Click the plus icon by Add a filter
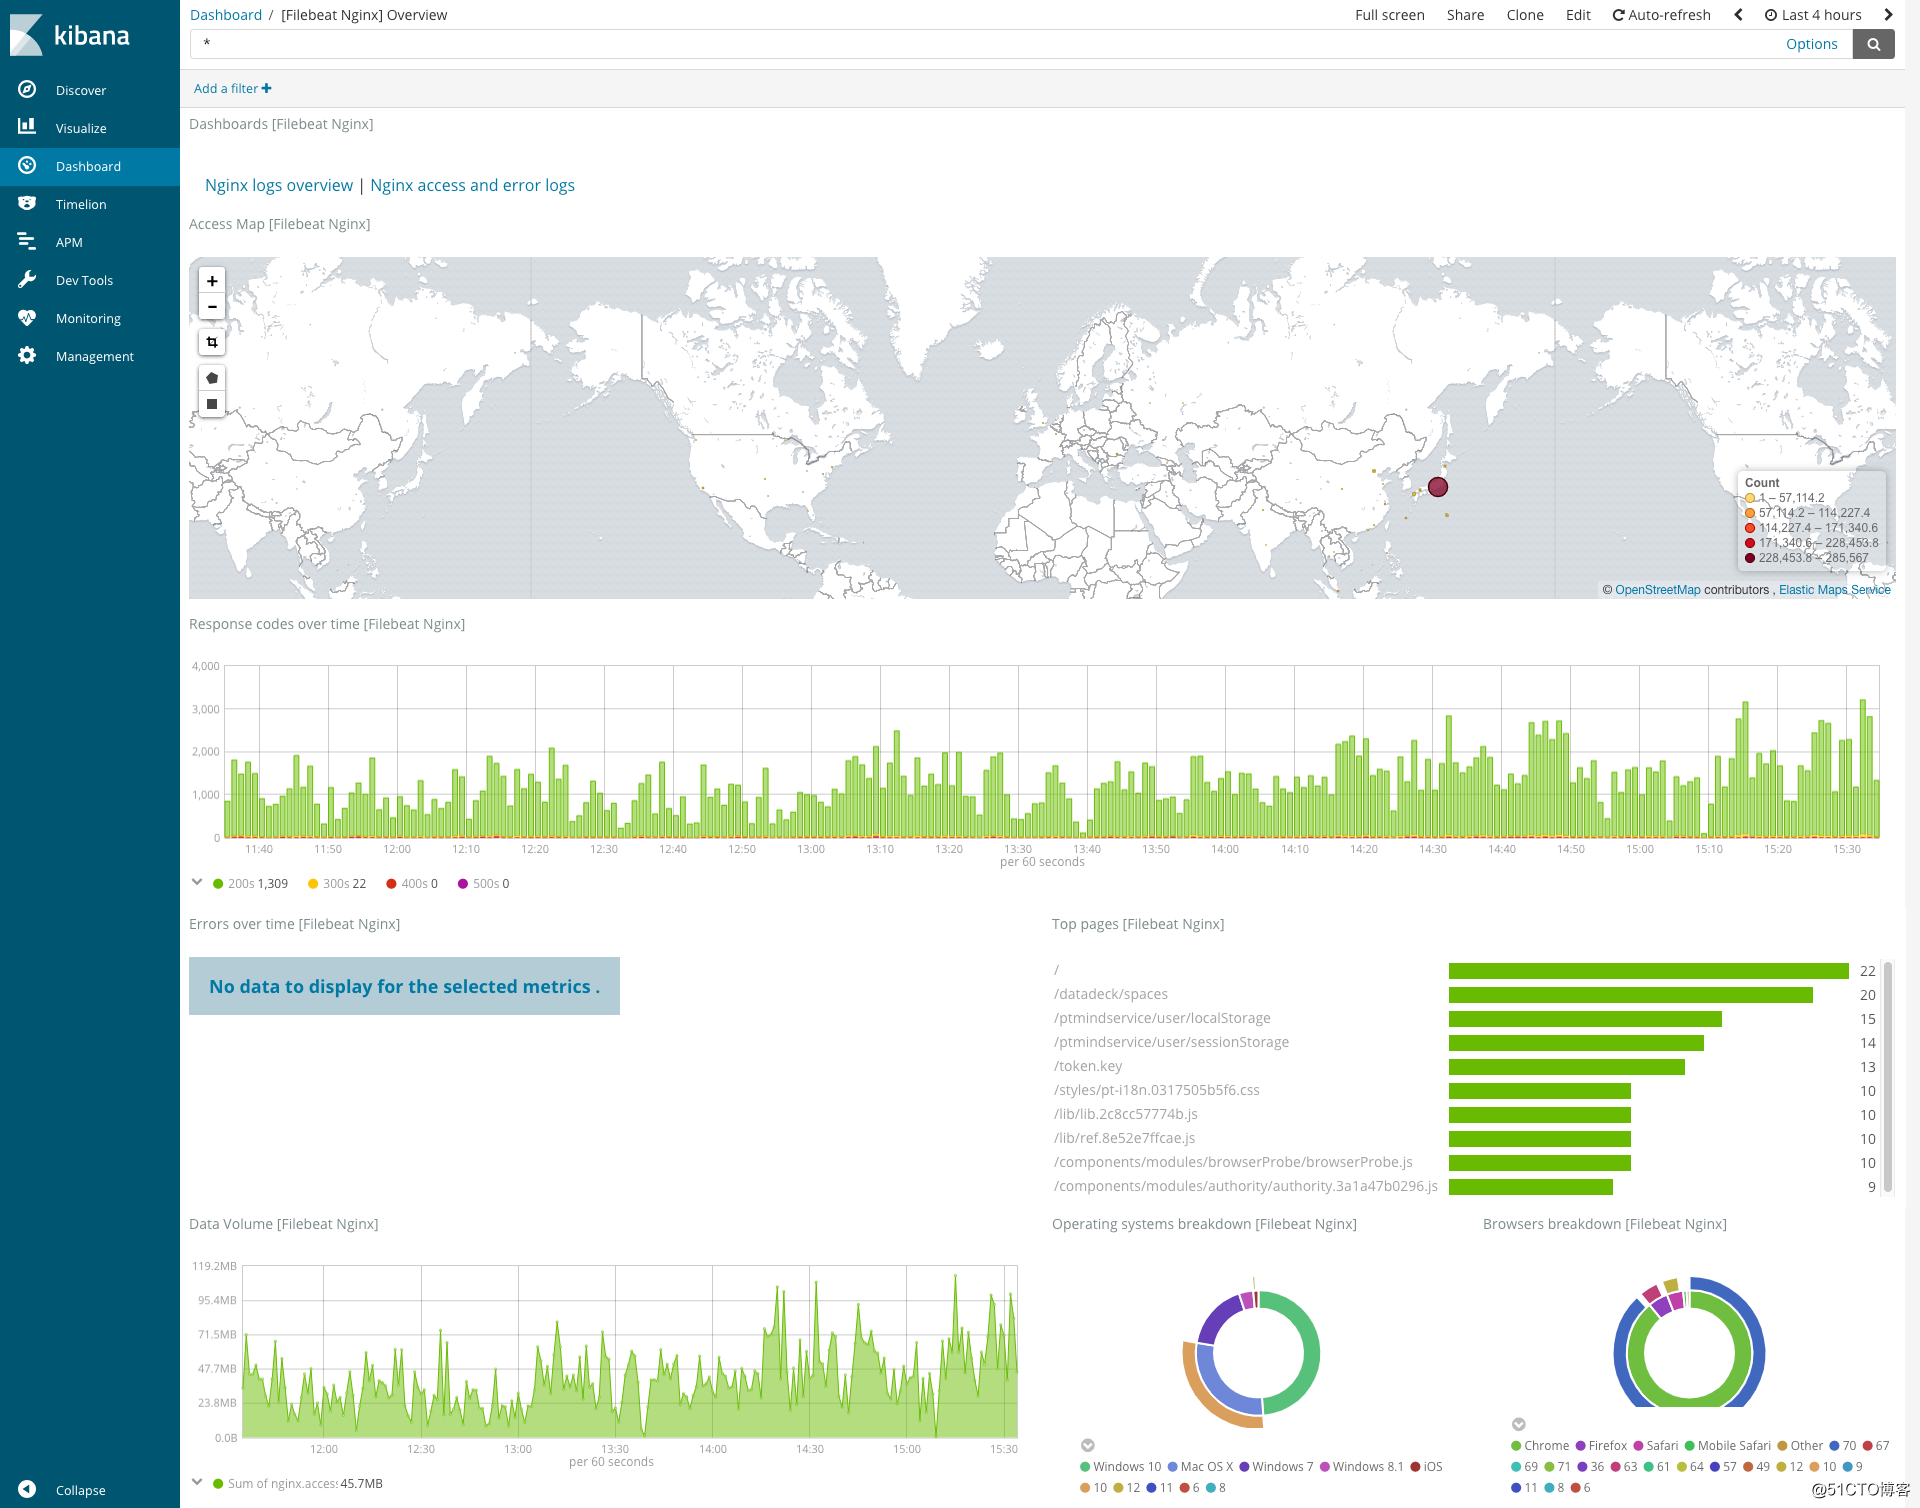The height and width of the screenshot is (1508, 1920). pos(266,88)
